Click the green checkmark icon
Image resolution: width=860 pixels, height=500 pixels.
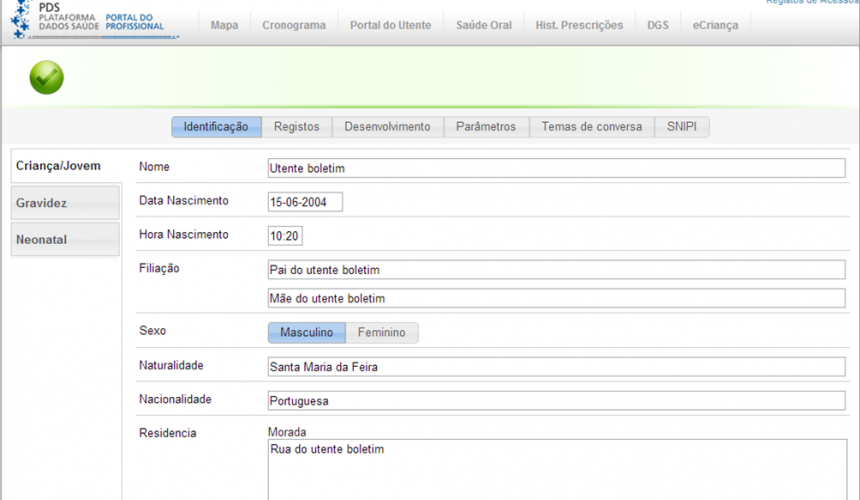[x=46, y=78]
